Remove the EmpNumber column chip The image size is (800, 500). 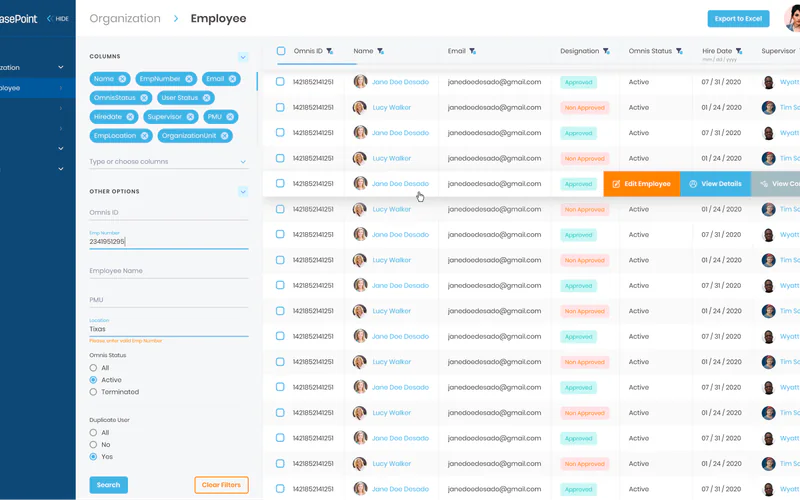(x=189, y=79)
